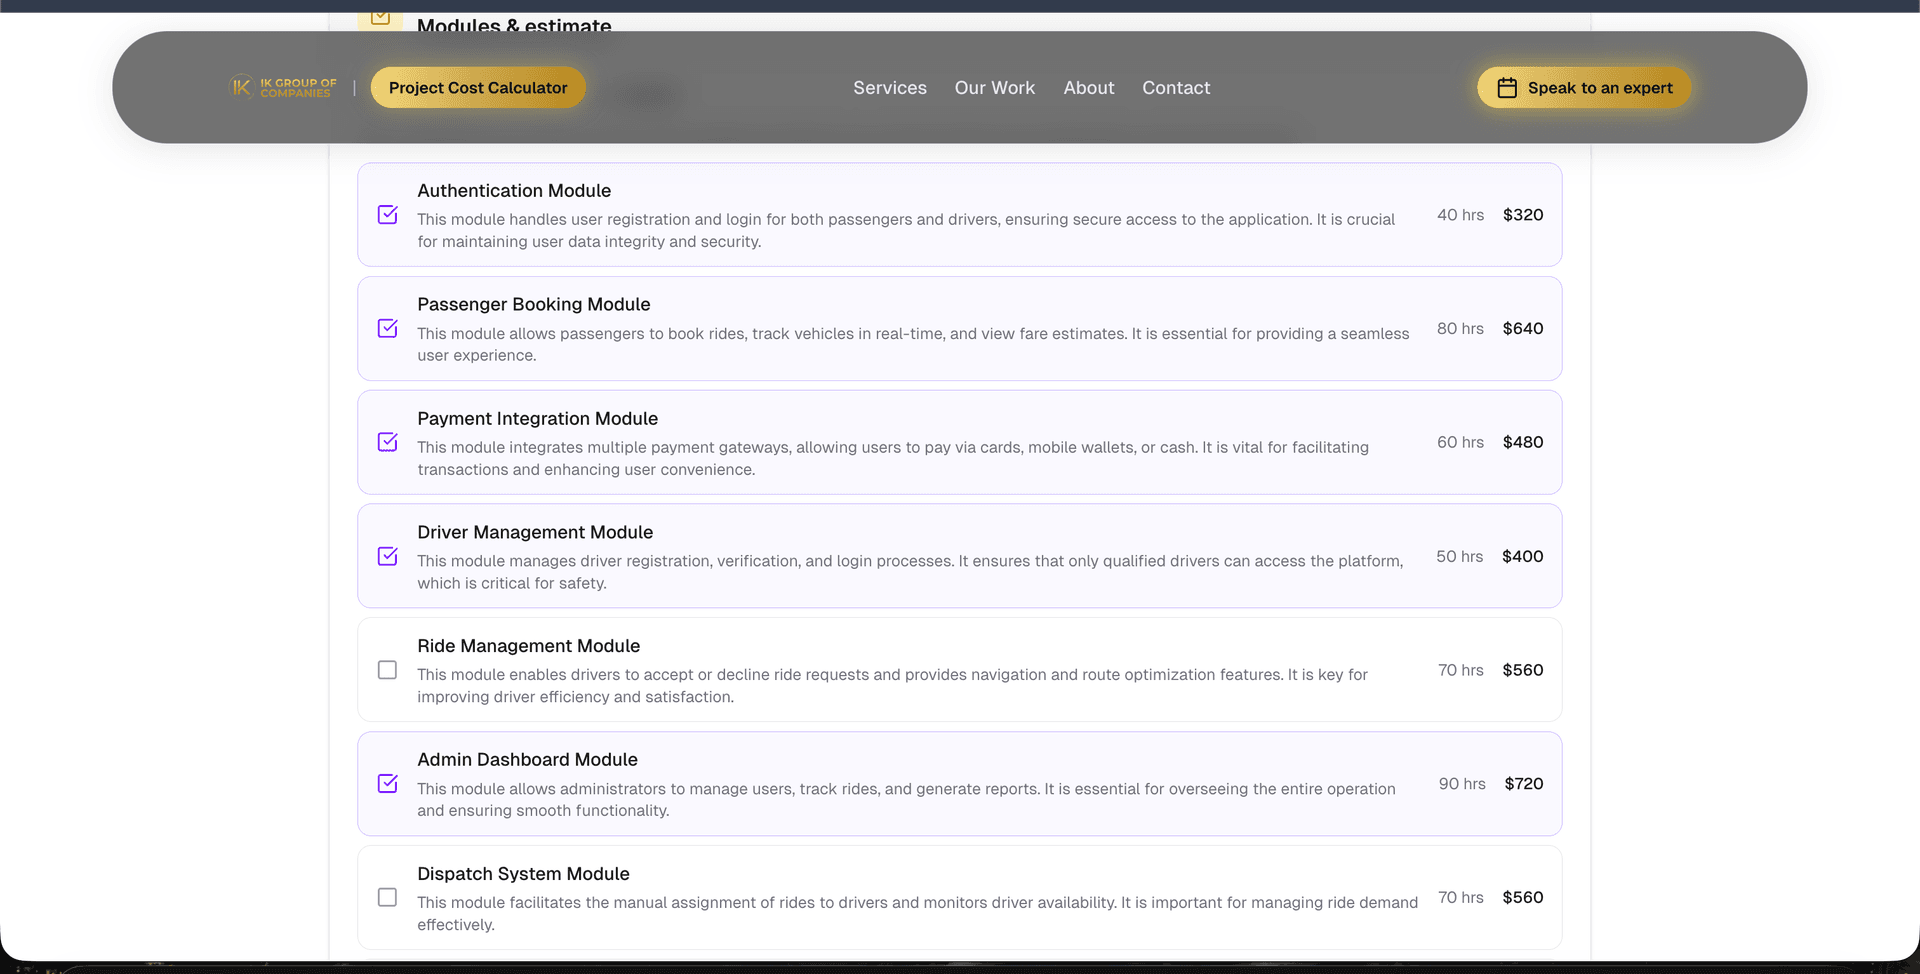Check the Dispatch System Module checkbox
Viewport: 1920px width, 974px height.
coord(388,898)
